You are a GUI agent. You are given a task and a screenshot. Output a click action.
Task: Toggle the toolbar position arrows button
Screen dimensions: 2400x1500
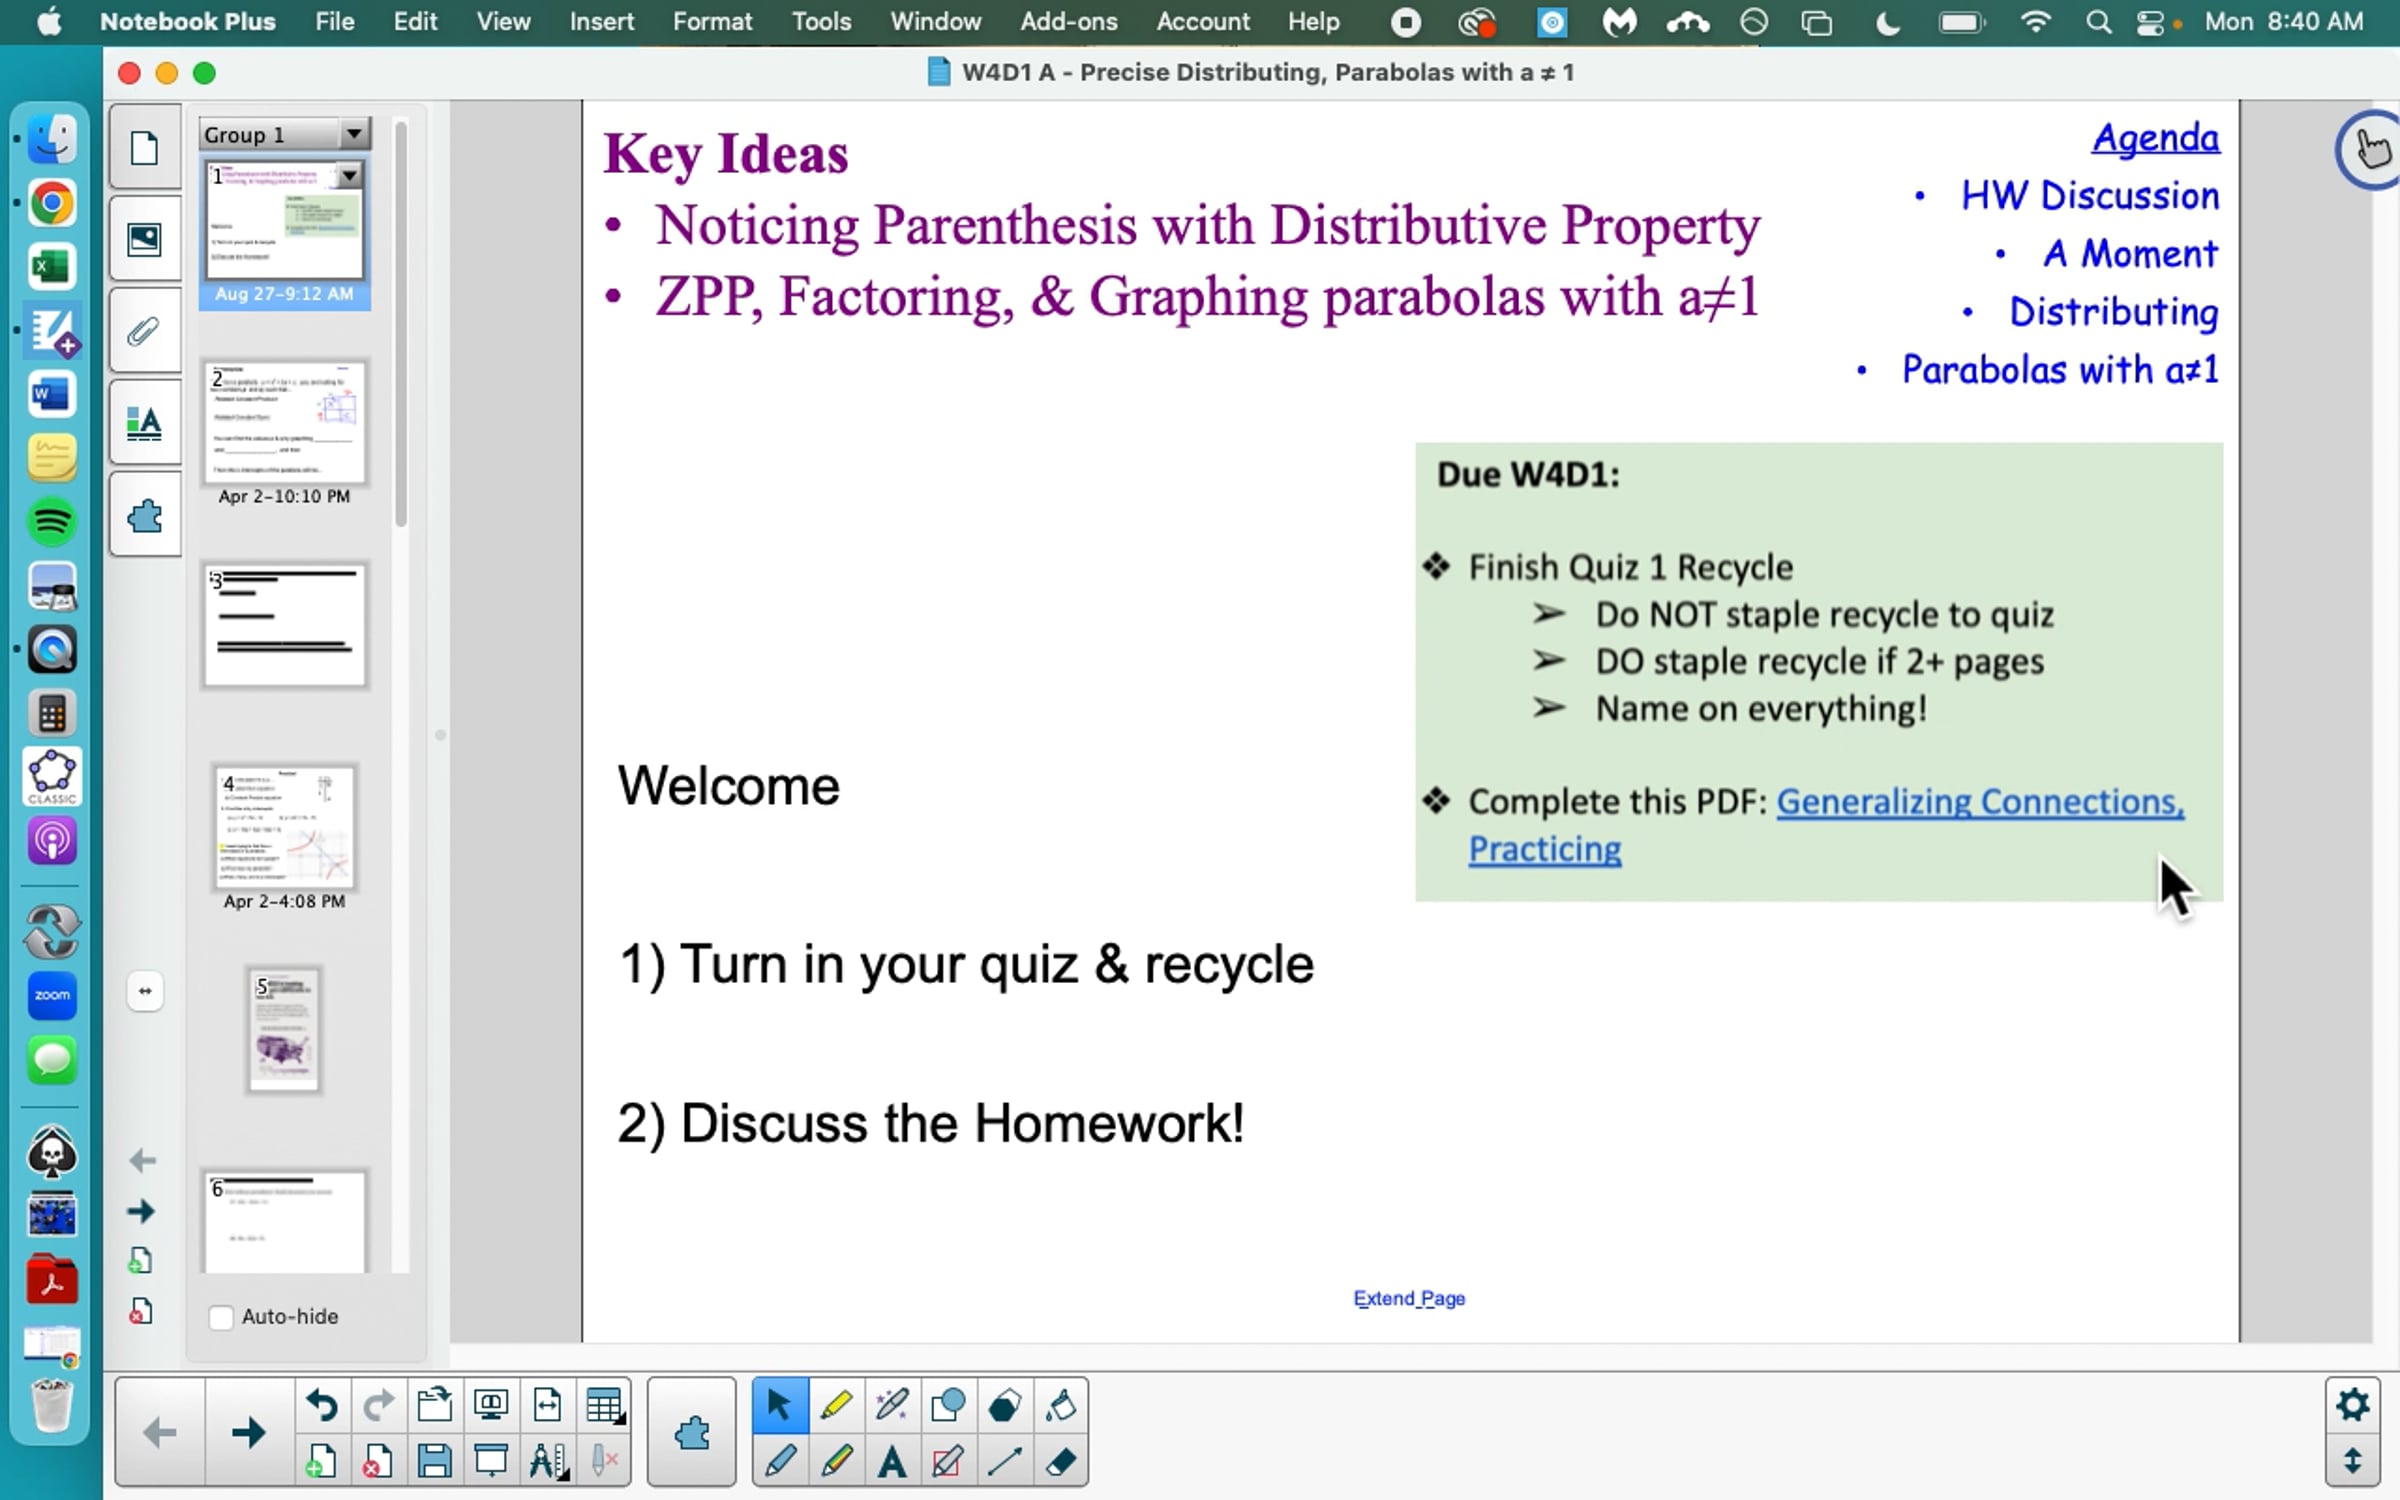[x=2352, y=1462]
